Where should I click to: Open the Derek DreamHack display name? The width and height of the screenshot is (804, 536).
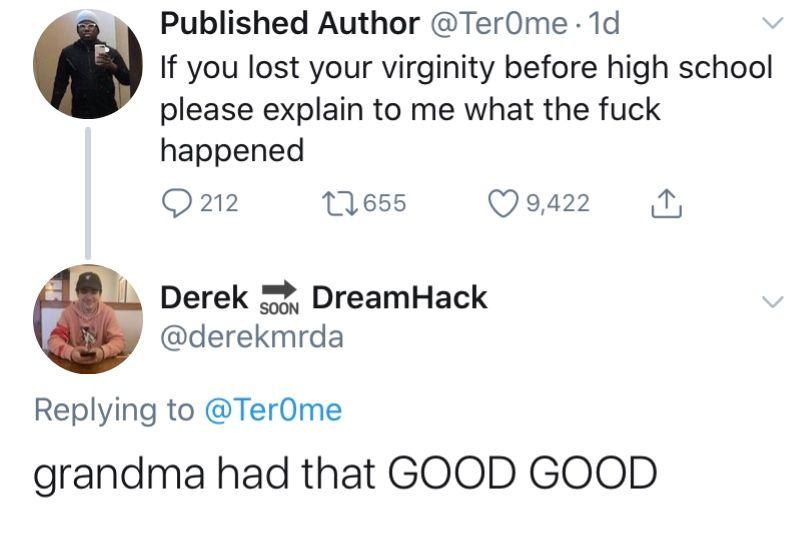[x=399, y=297]
